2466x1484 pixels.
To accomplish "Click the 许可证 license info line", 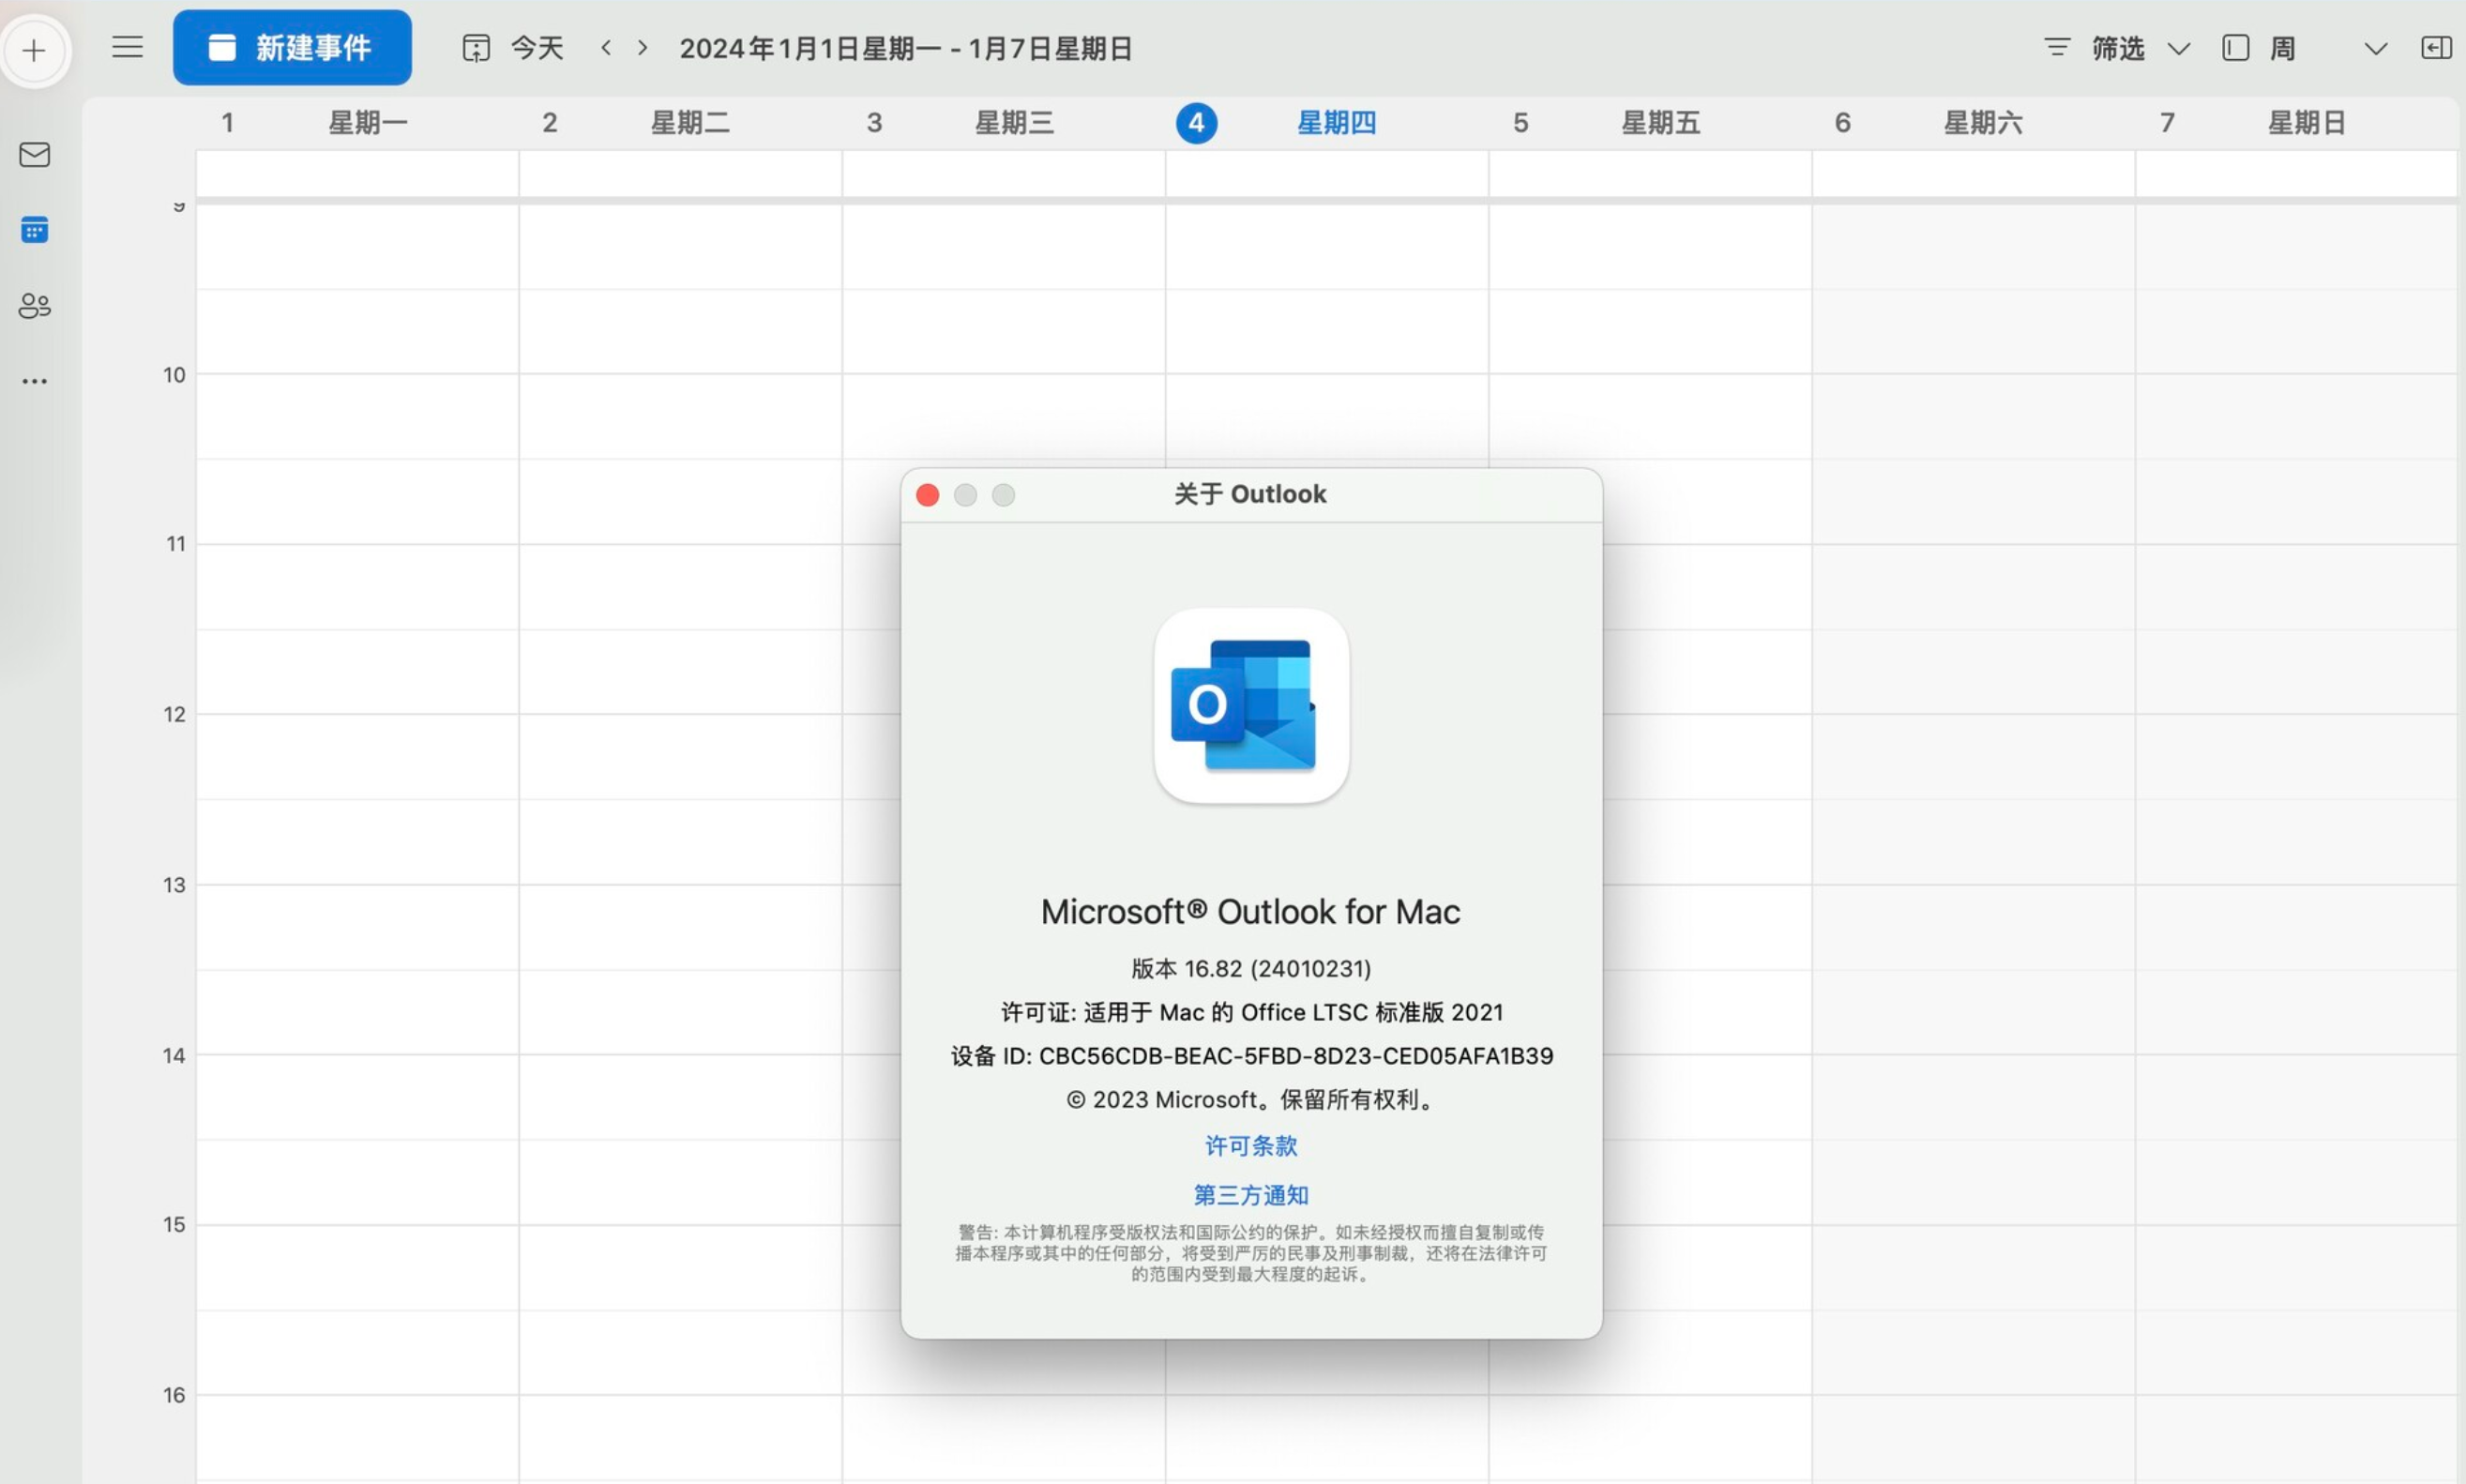I will 1251,1012.
